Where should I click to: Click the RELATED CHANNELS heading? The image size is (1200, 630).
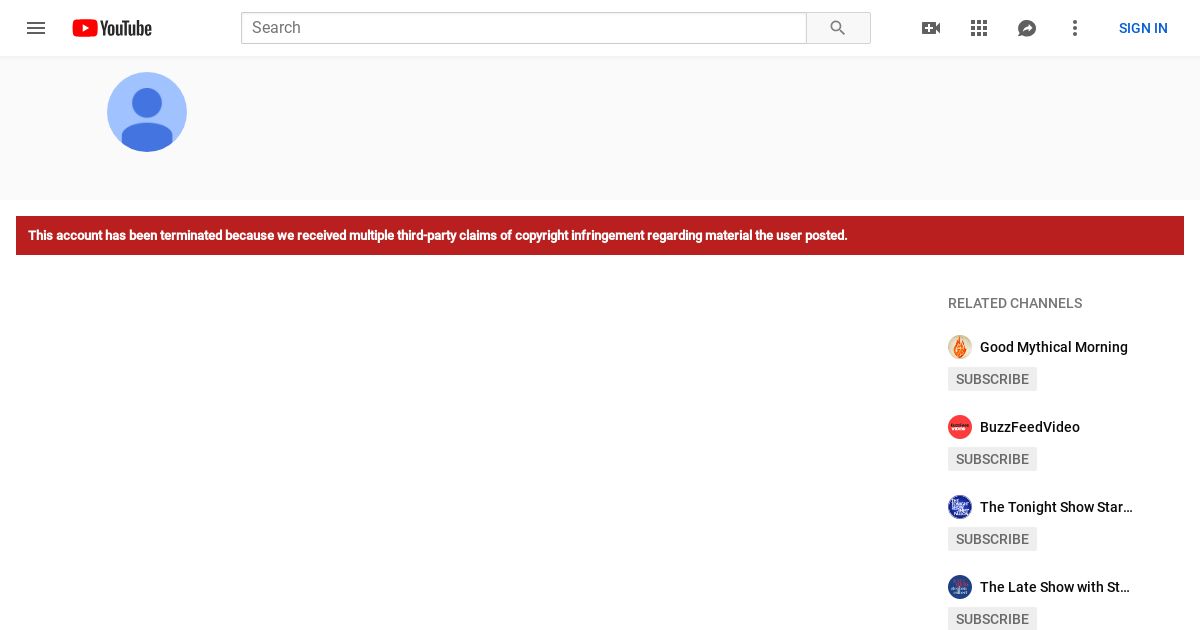point(1015,303)
